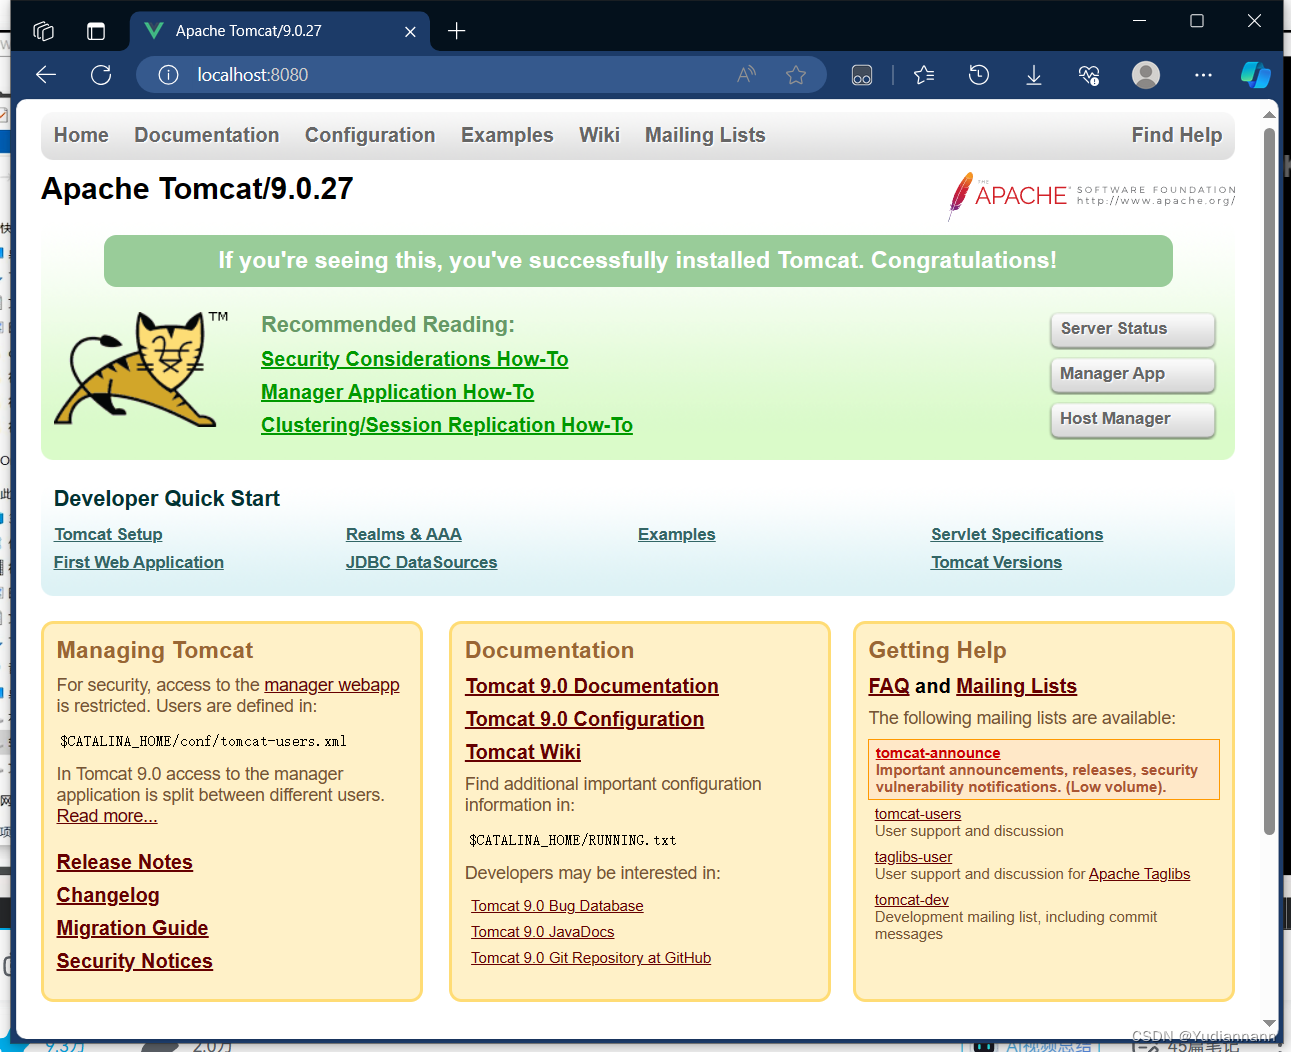Image resolution: width=1291 pixels, height=1052 pixels.
Task: Click the Manager App button
Action: [1133, 374]
